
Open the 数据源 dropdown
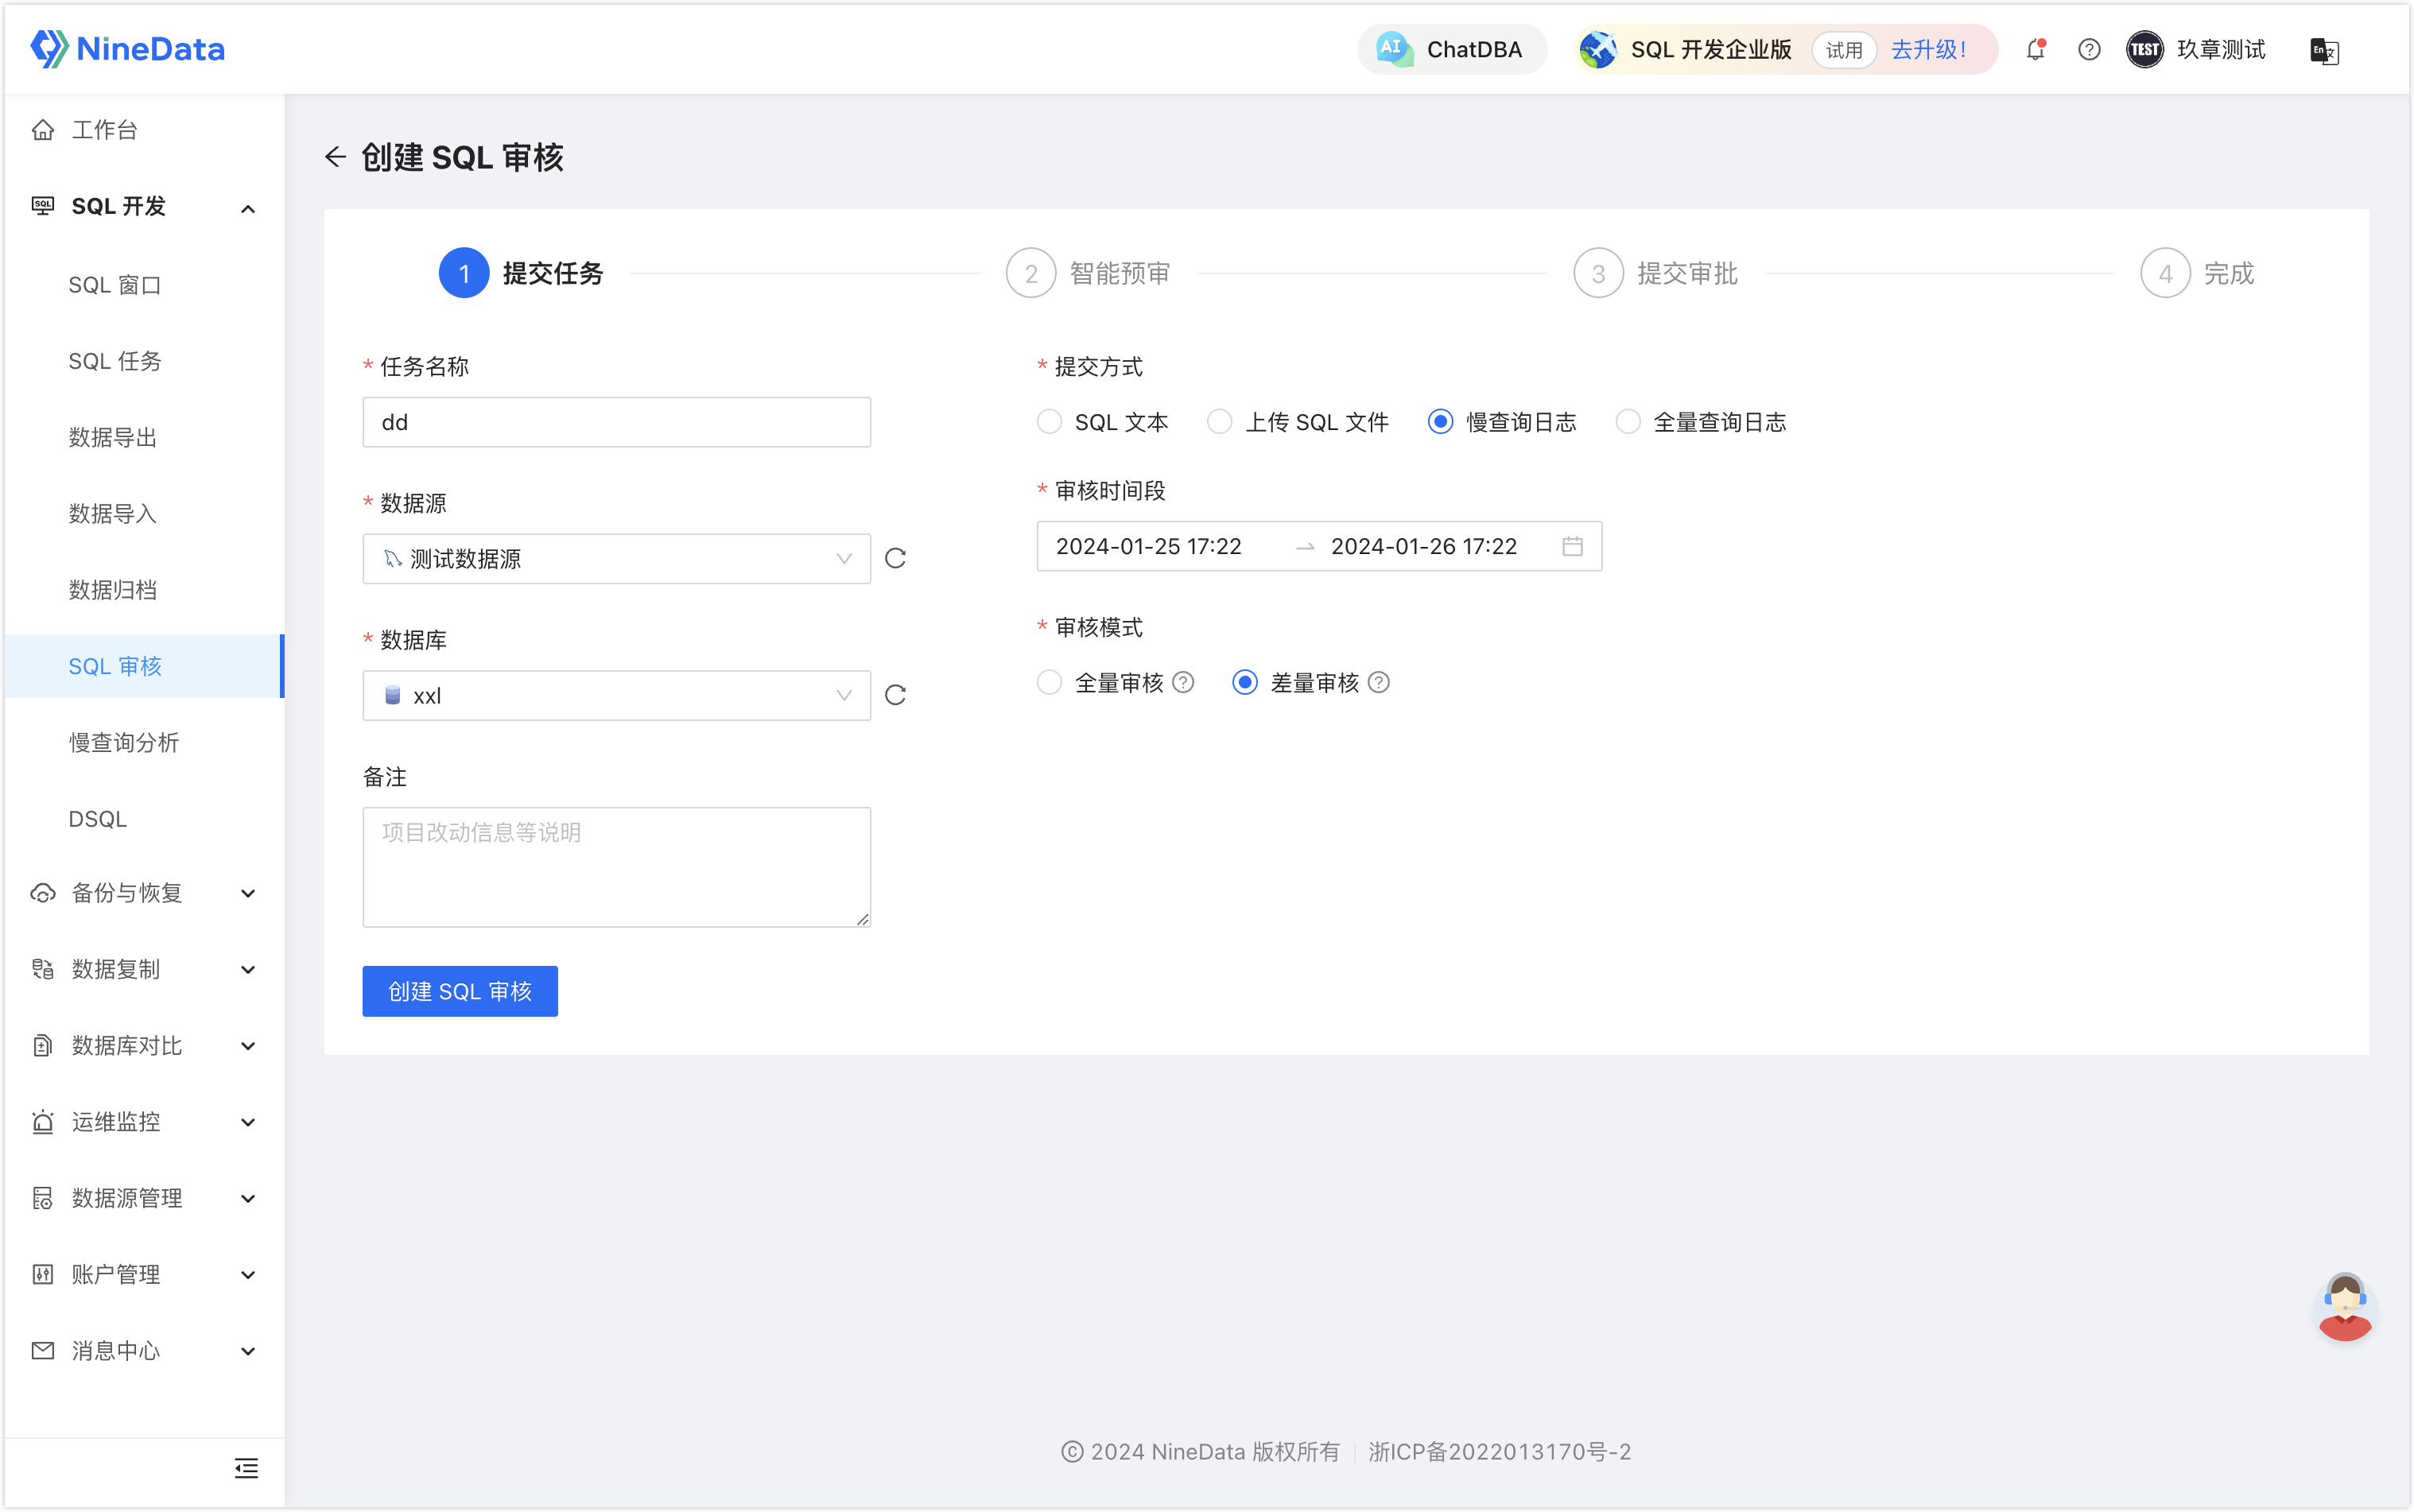click(x=616, y=558)
